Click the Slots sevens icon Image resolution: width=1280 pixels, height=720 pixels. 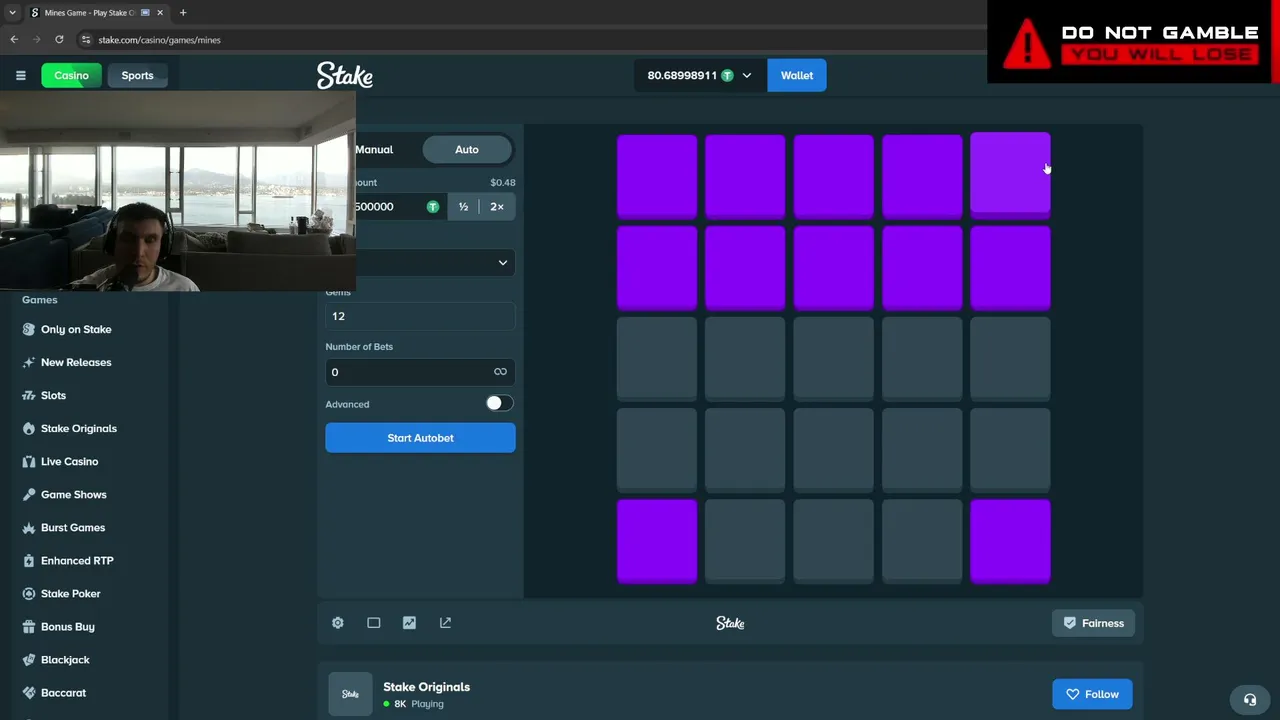coord(29,395)
